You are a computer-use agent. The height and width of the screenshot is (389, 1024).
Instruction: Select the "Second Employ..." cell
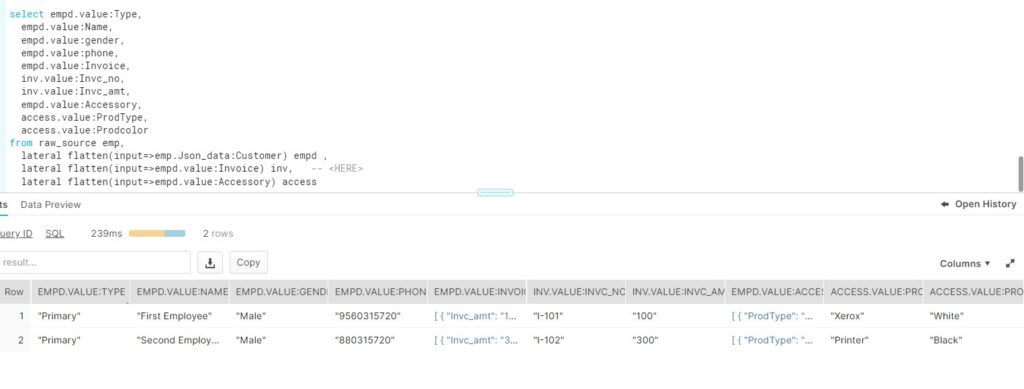pos(180,340)
